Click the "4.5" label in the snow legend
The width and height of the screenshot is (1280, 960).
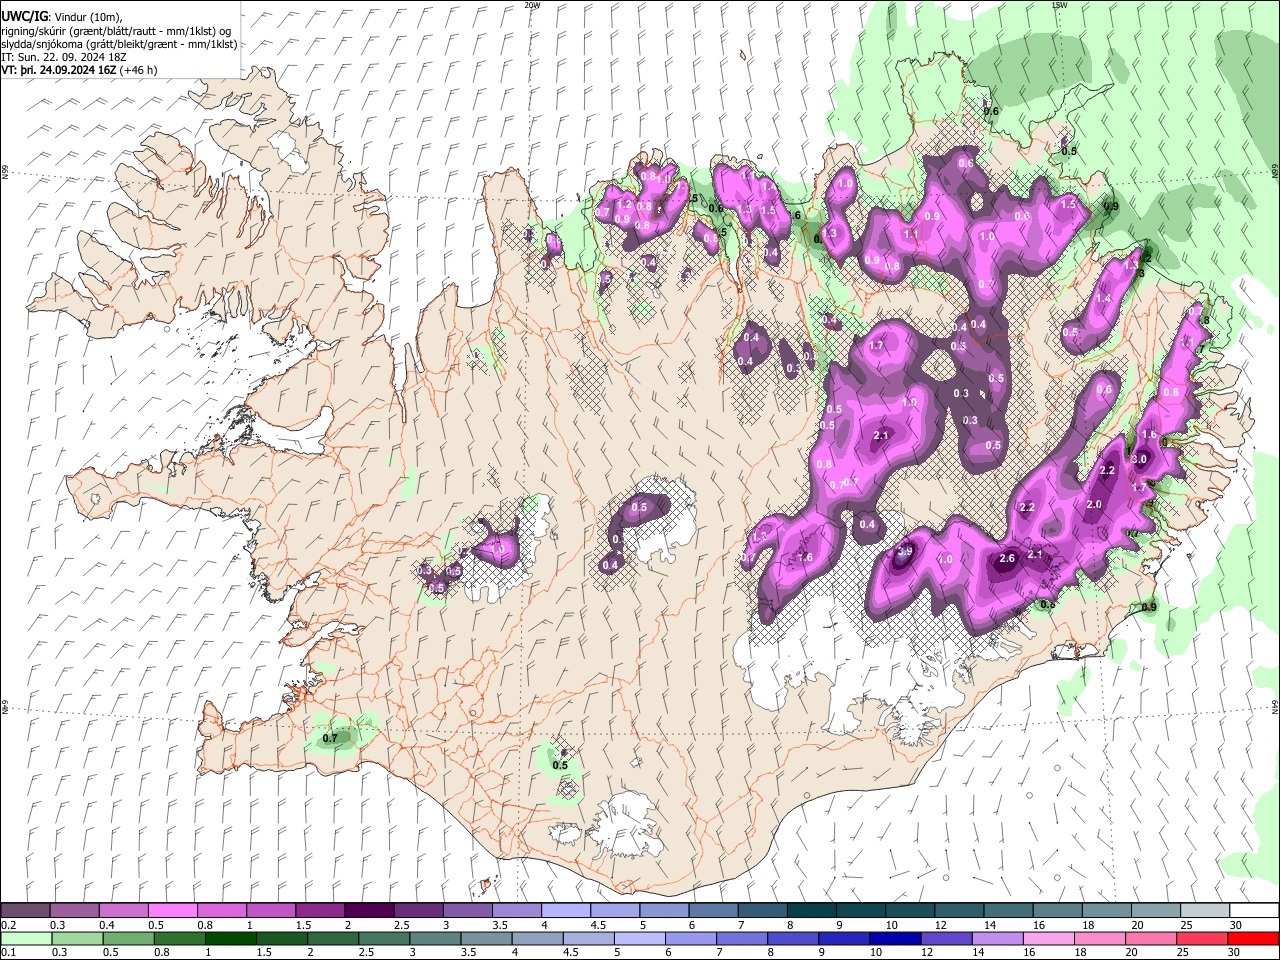pyautogui.click(x=597, y=925)
